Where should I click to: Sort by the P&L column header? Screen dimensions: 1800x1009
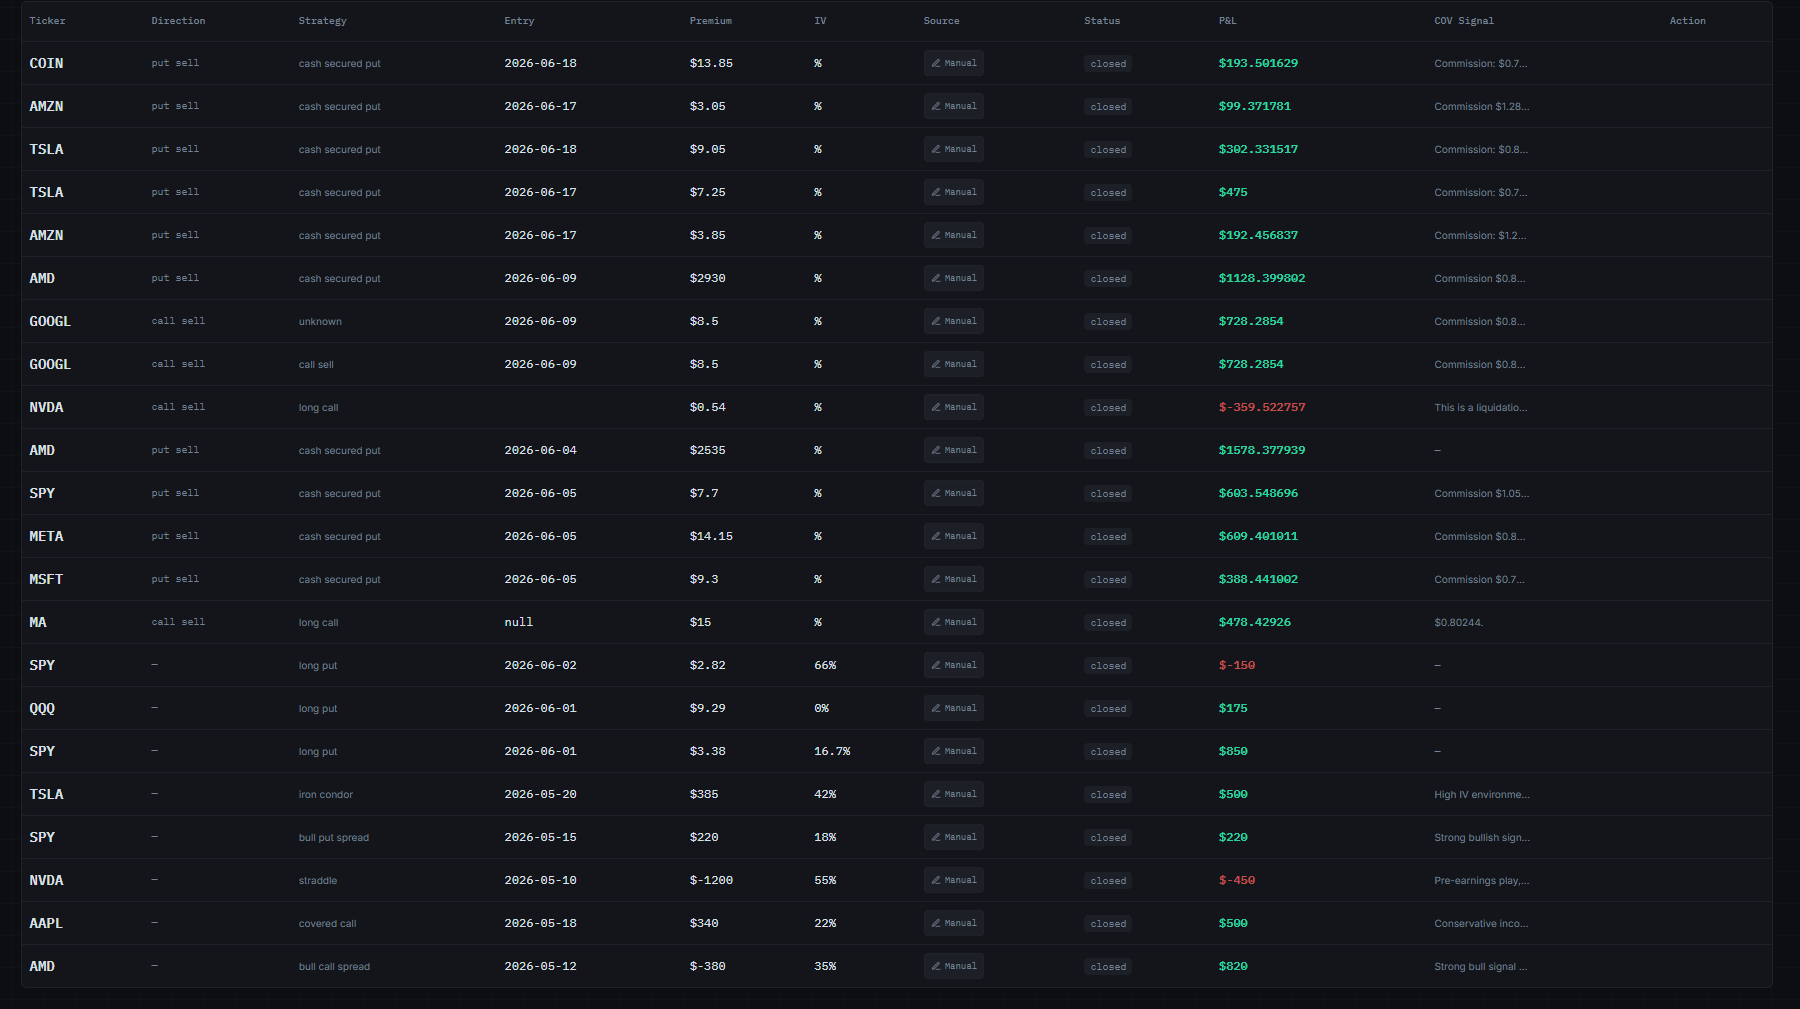[1227, 21]
